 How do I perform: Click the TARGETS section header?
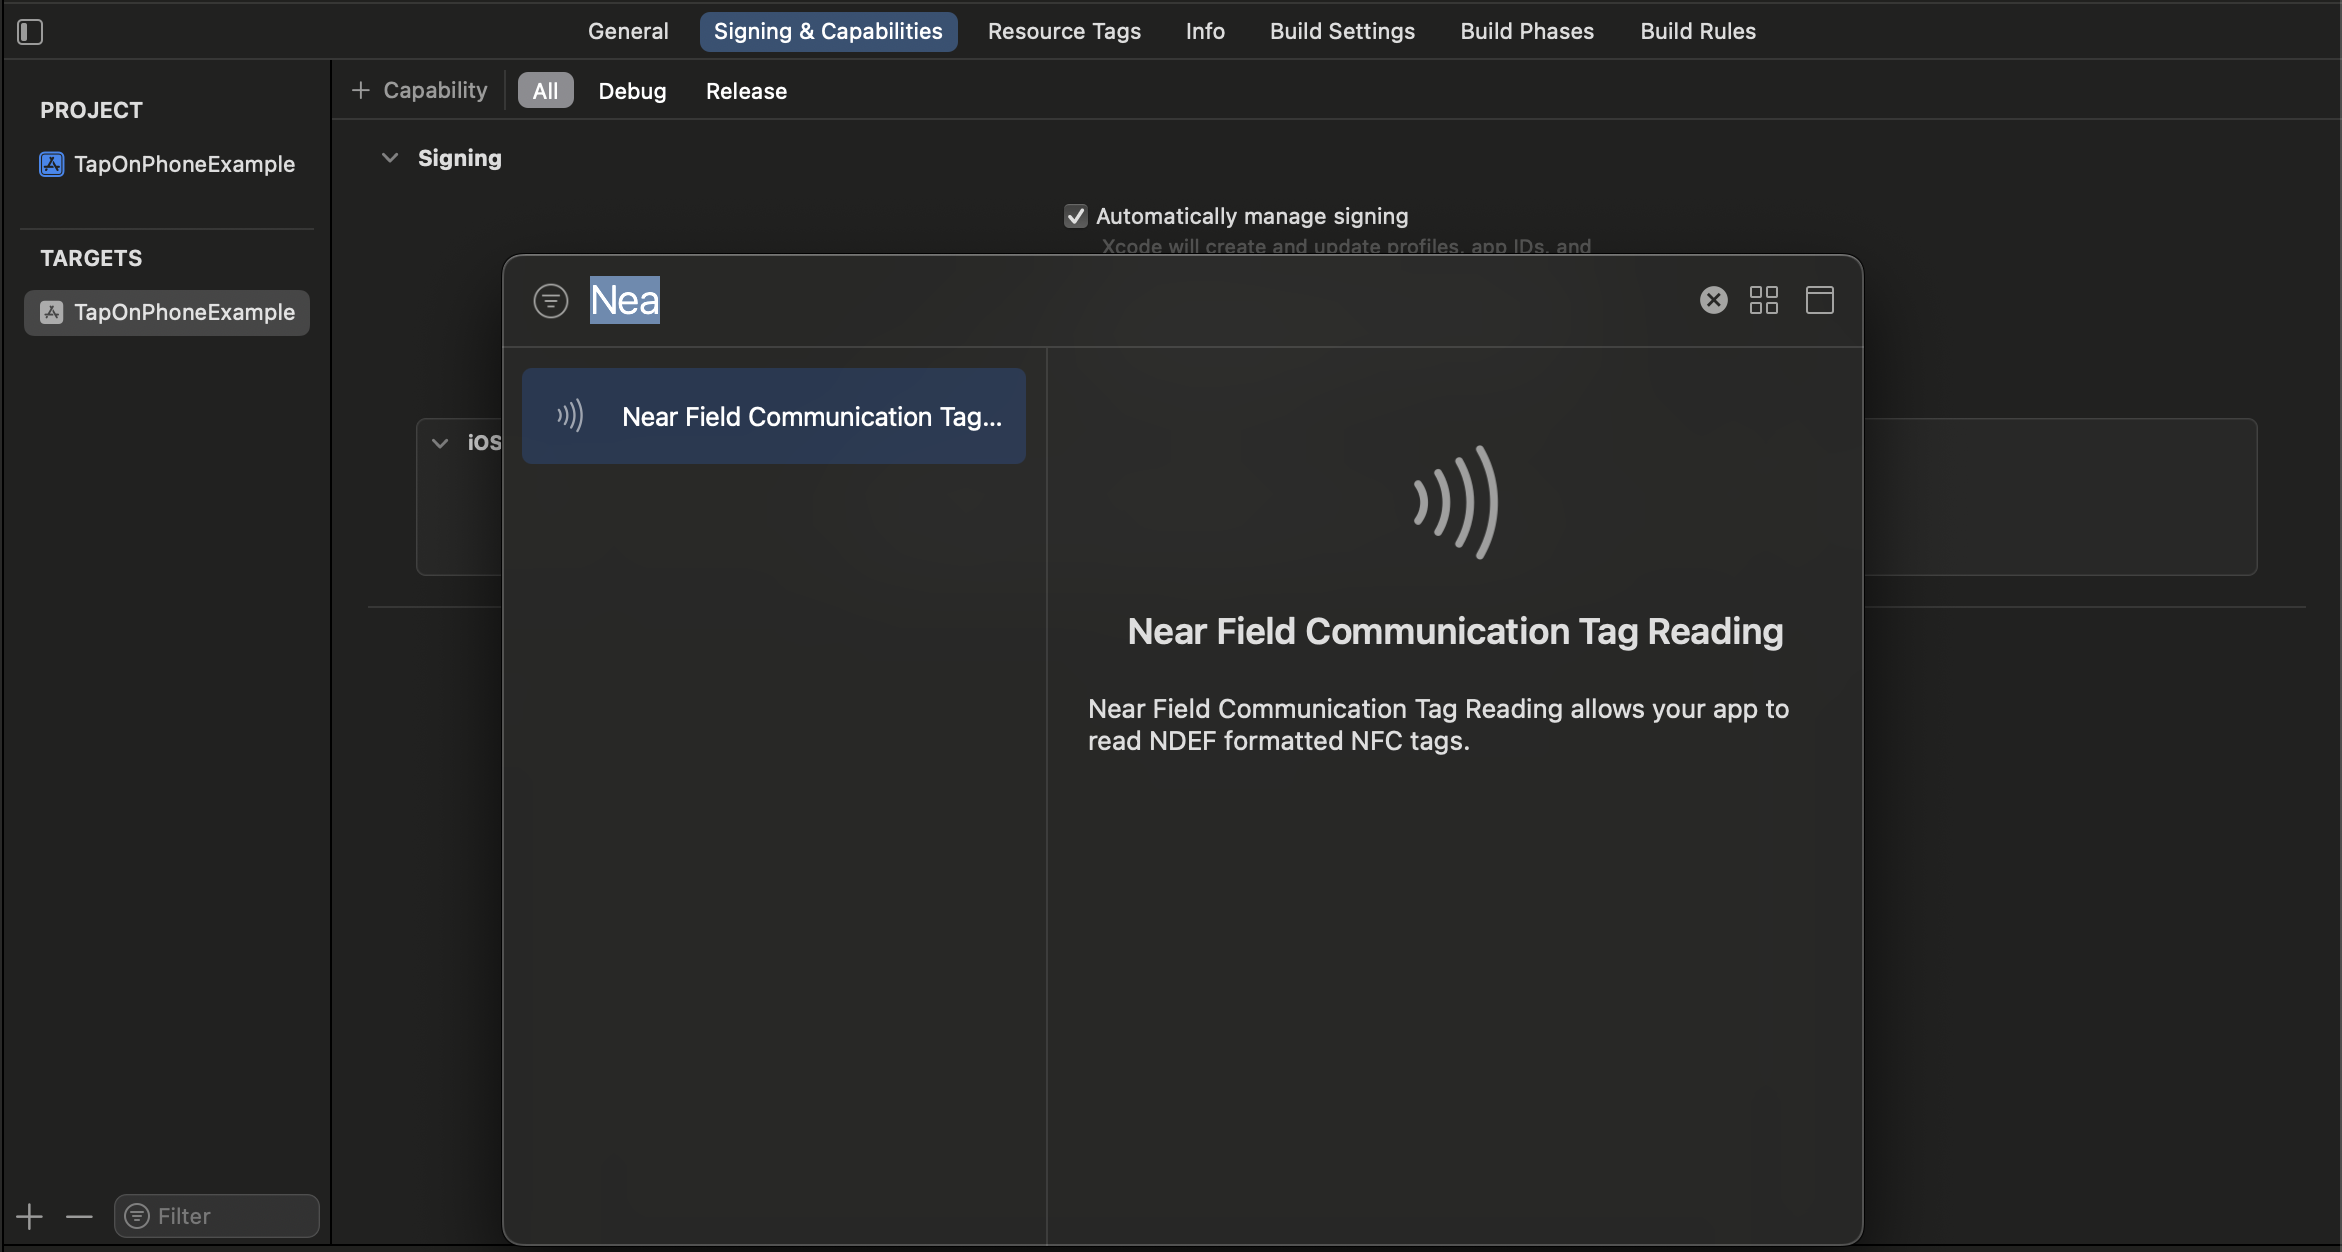[x=91, y=258]
